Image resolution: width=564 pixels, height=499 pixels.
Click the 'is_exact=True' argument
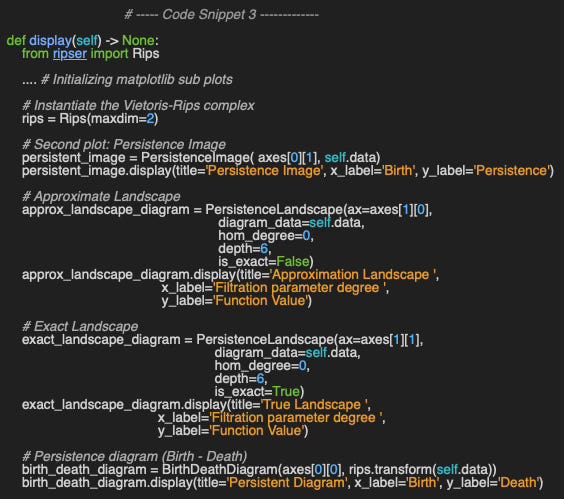[257, 391]
